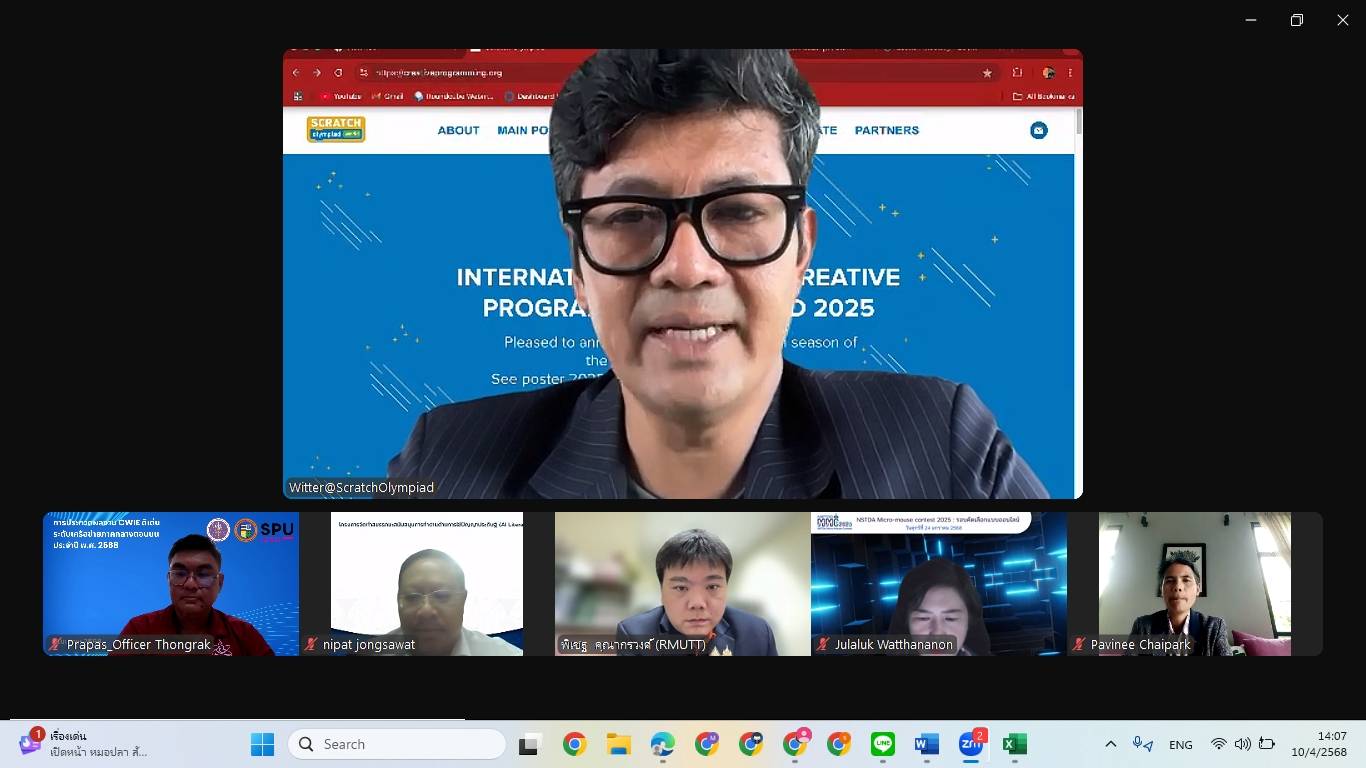Open the Windows Start menu
Viewport: 1366px width, 768px height.
coord(262,744)
